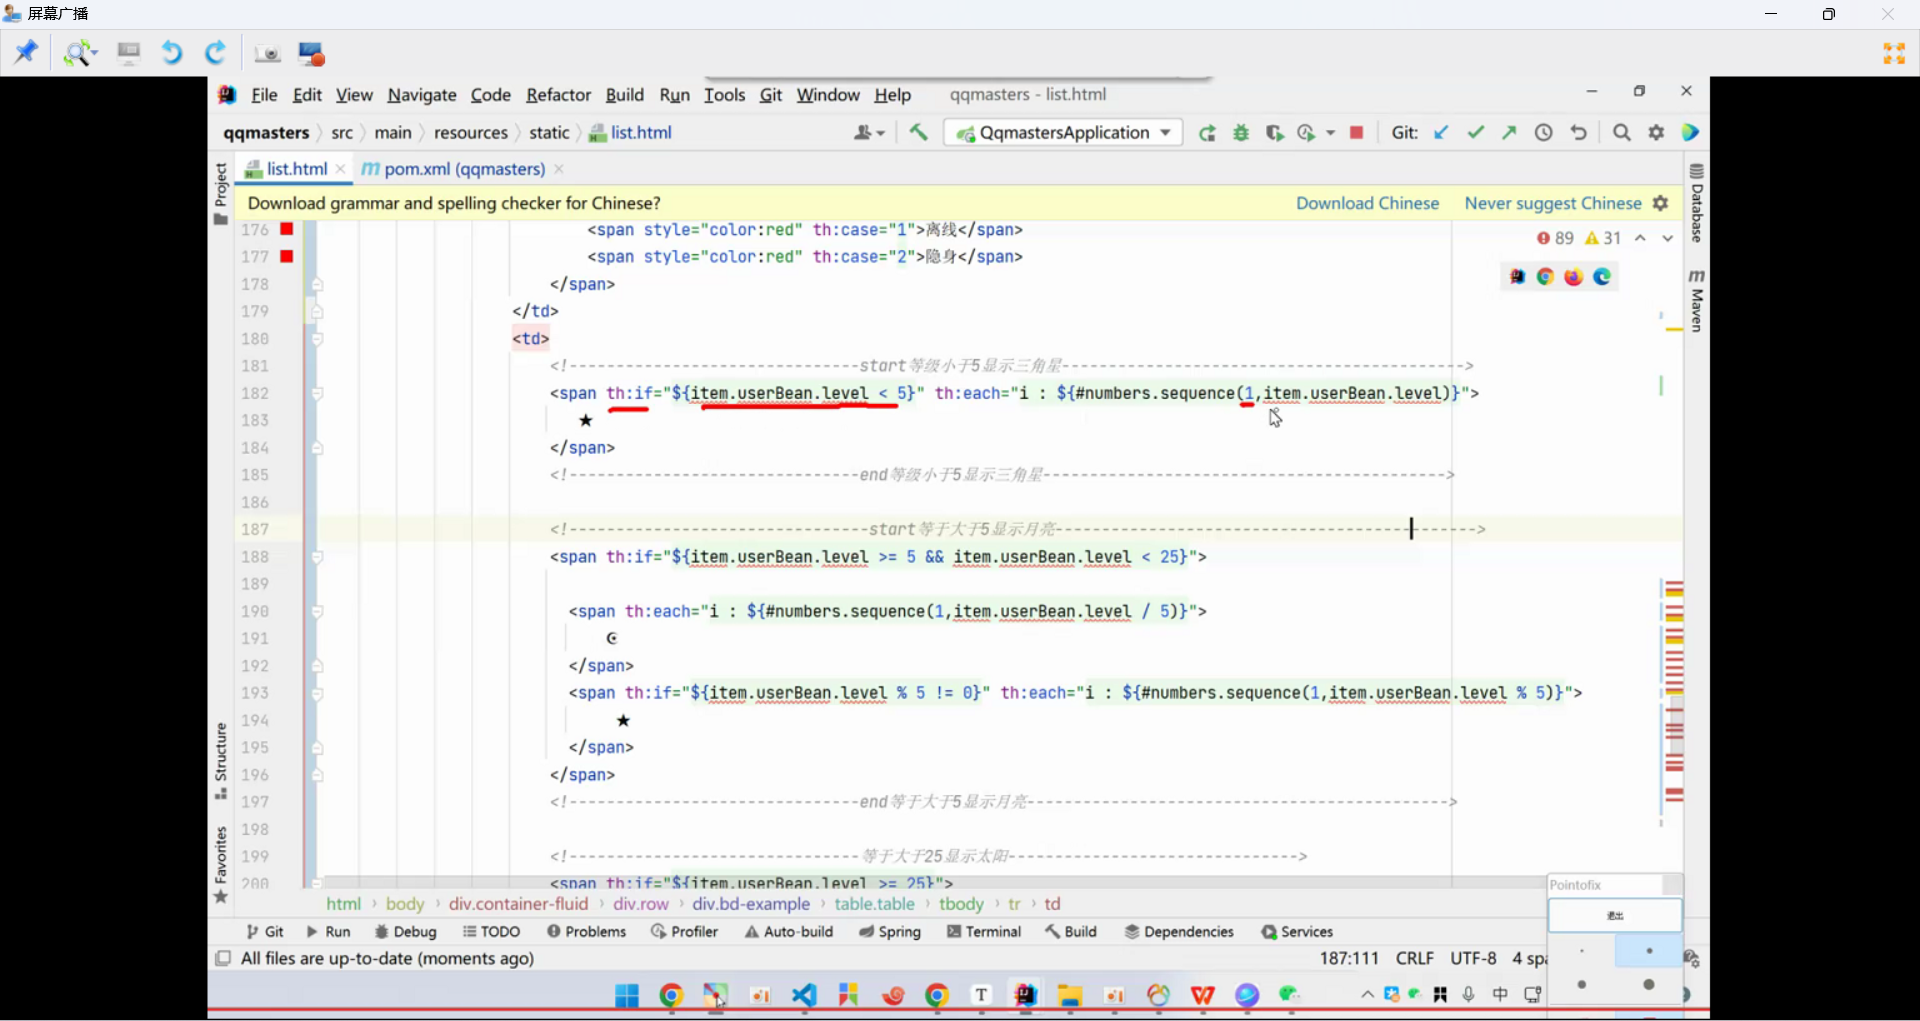This screenshot has width=1920, height=1021.
Task: Click Never suggest Chinese link
Action: coord(1552,203)
